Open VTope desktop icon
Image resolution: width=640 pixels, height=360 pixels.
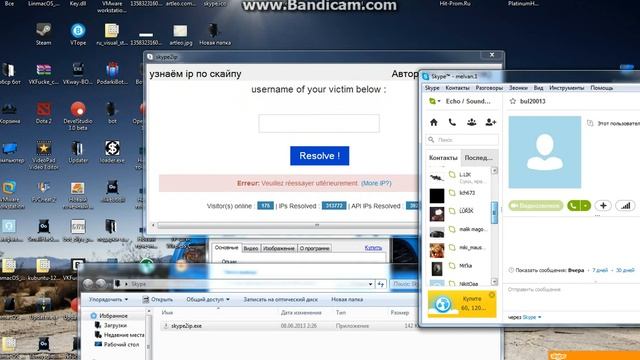(x=78, y=34)
